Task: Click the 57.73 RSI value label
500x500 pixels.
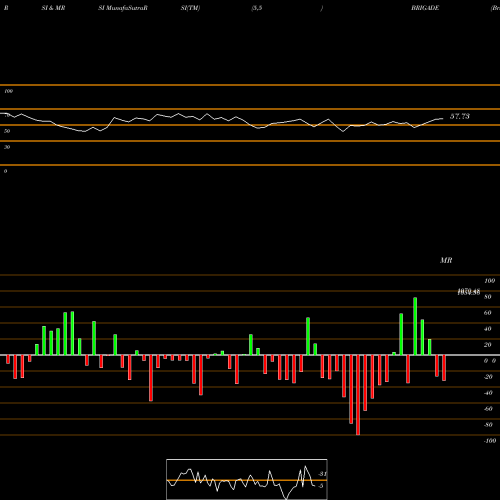Action: (x=460, y=116)
